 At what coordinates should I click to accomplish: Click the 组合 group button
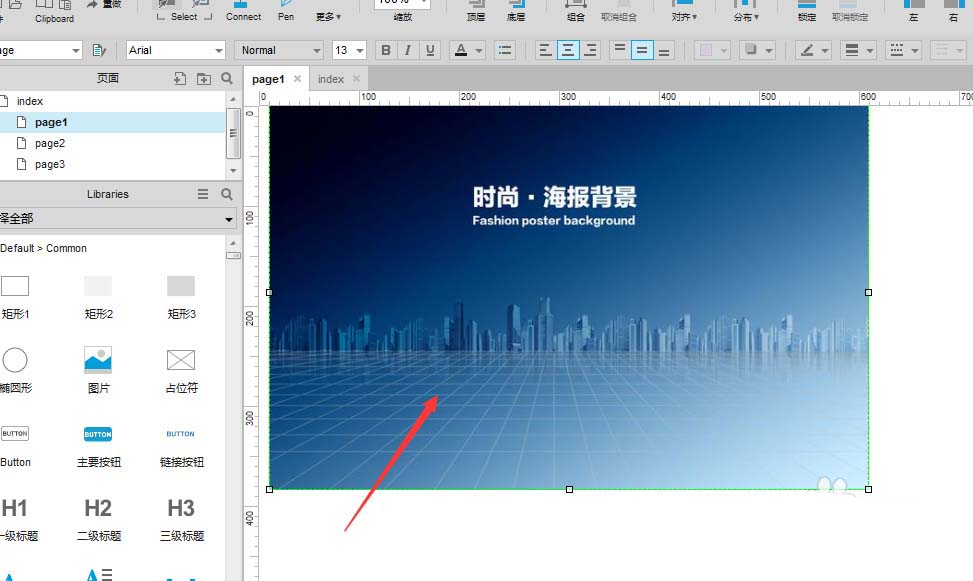575,11
